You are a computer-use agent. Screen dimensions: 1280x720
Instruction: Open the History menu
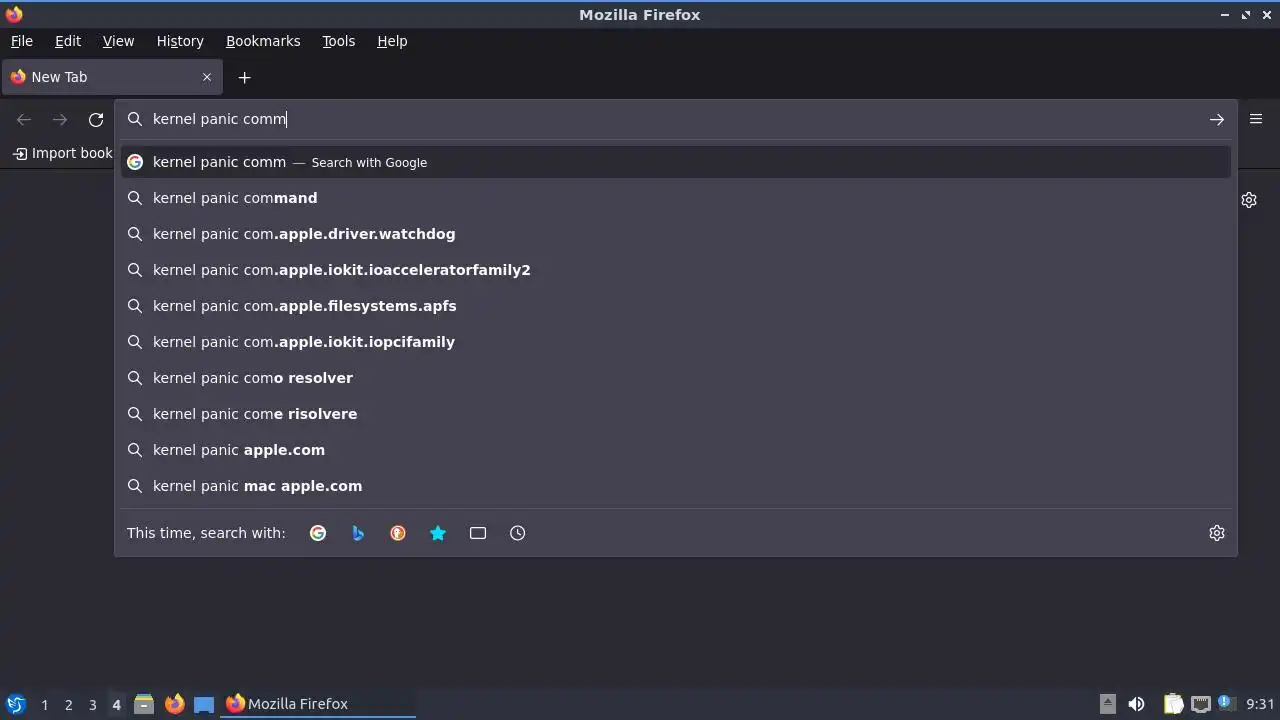[x=180, y=41]
